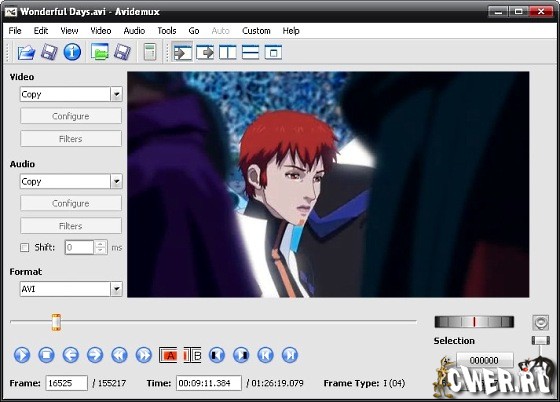This screenshot has height=402, width=560.
Task: Set selection marker A
Action: (x=168, y=356)
